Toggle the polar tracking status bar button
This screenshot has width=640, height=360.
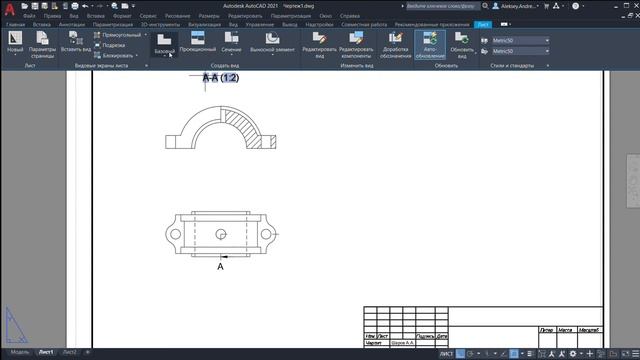(x=470, y=354)
